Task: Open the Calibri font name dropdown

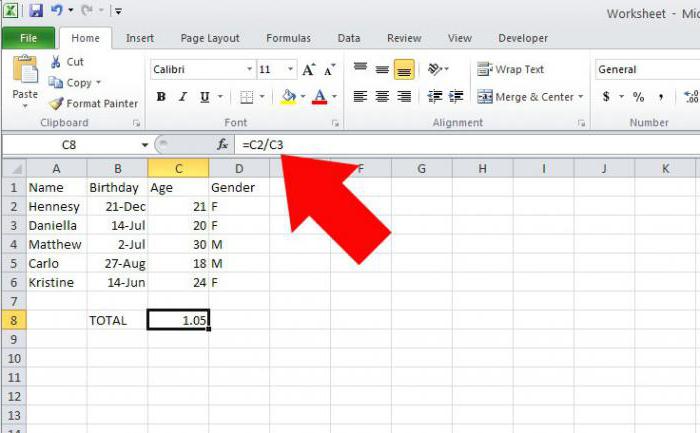Action: [x=250, y=69]
